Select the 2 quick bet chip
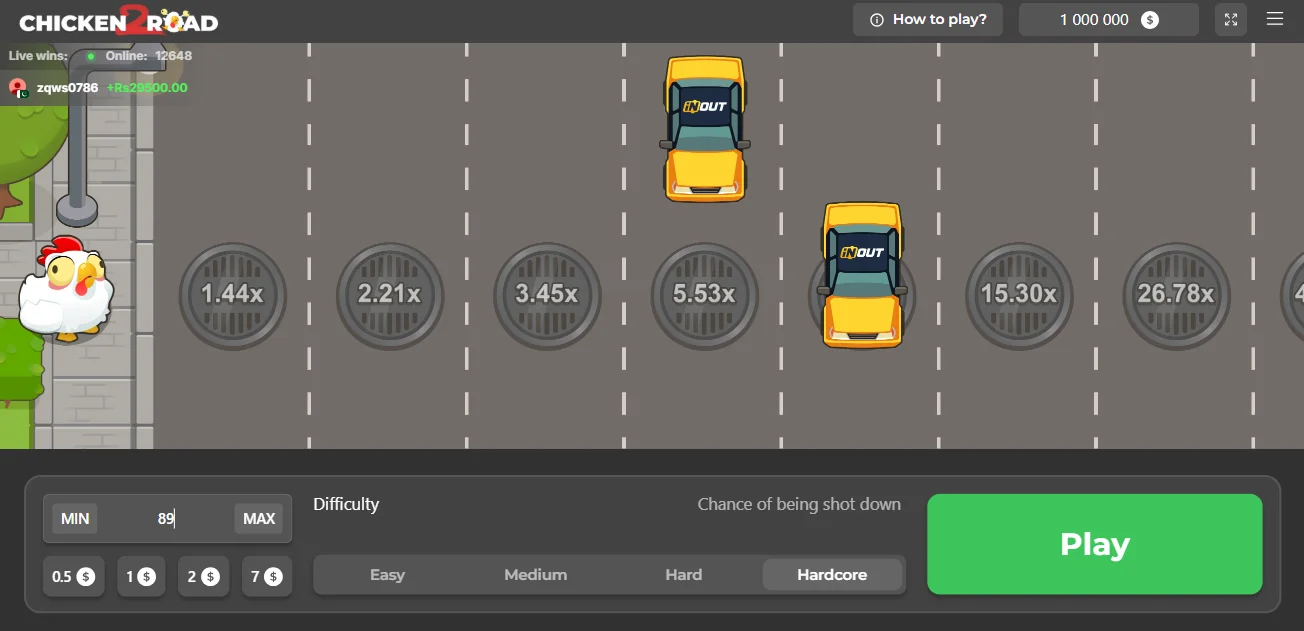Viewport: 1304px width, 631px height. tap(203, 576)
